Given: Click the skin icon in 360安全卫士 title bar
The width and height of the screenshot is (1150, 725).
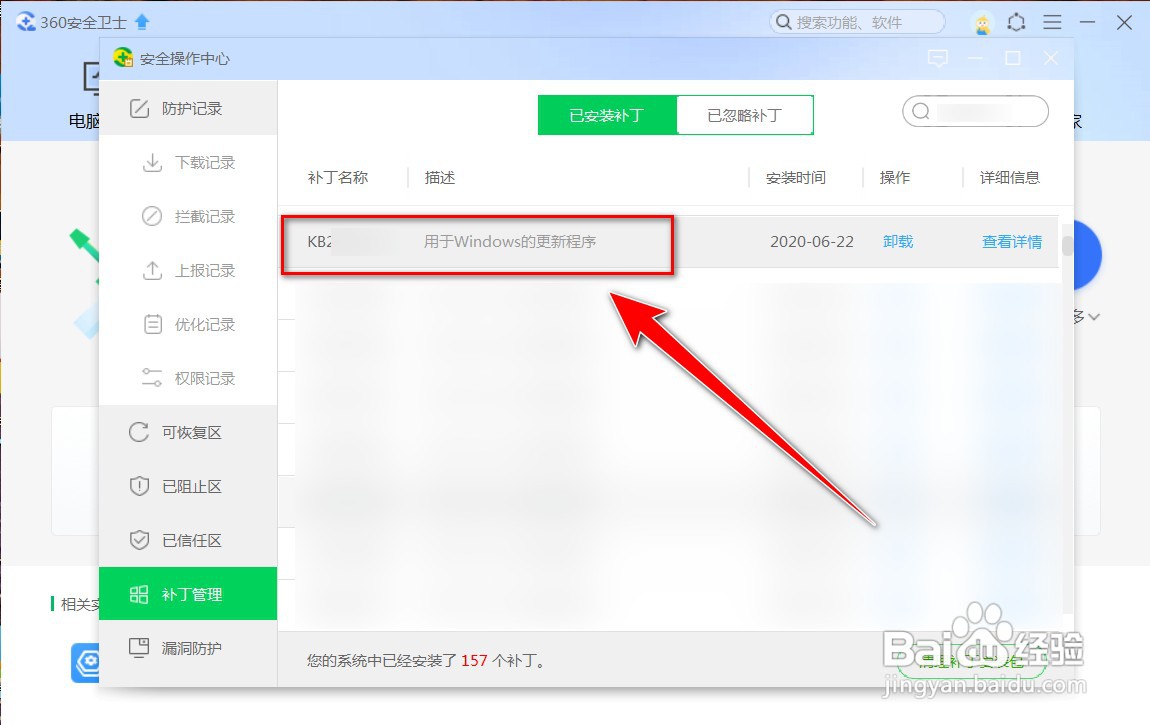Looking at the screenshot, I should tap(1017, 23).
